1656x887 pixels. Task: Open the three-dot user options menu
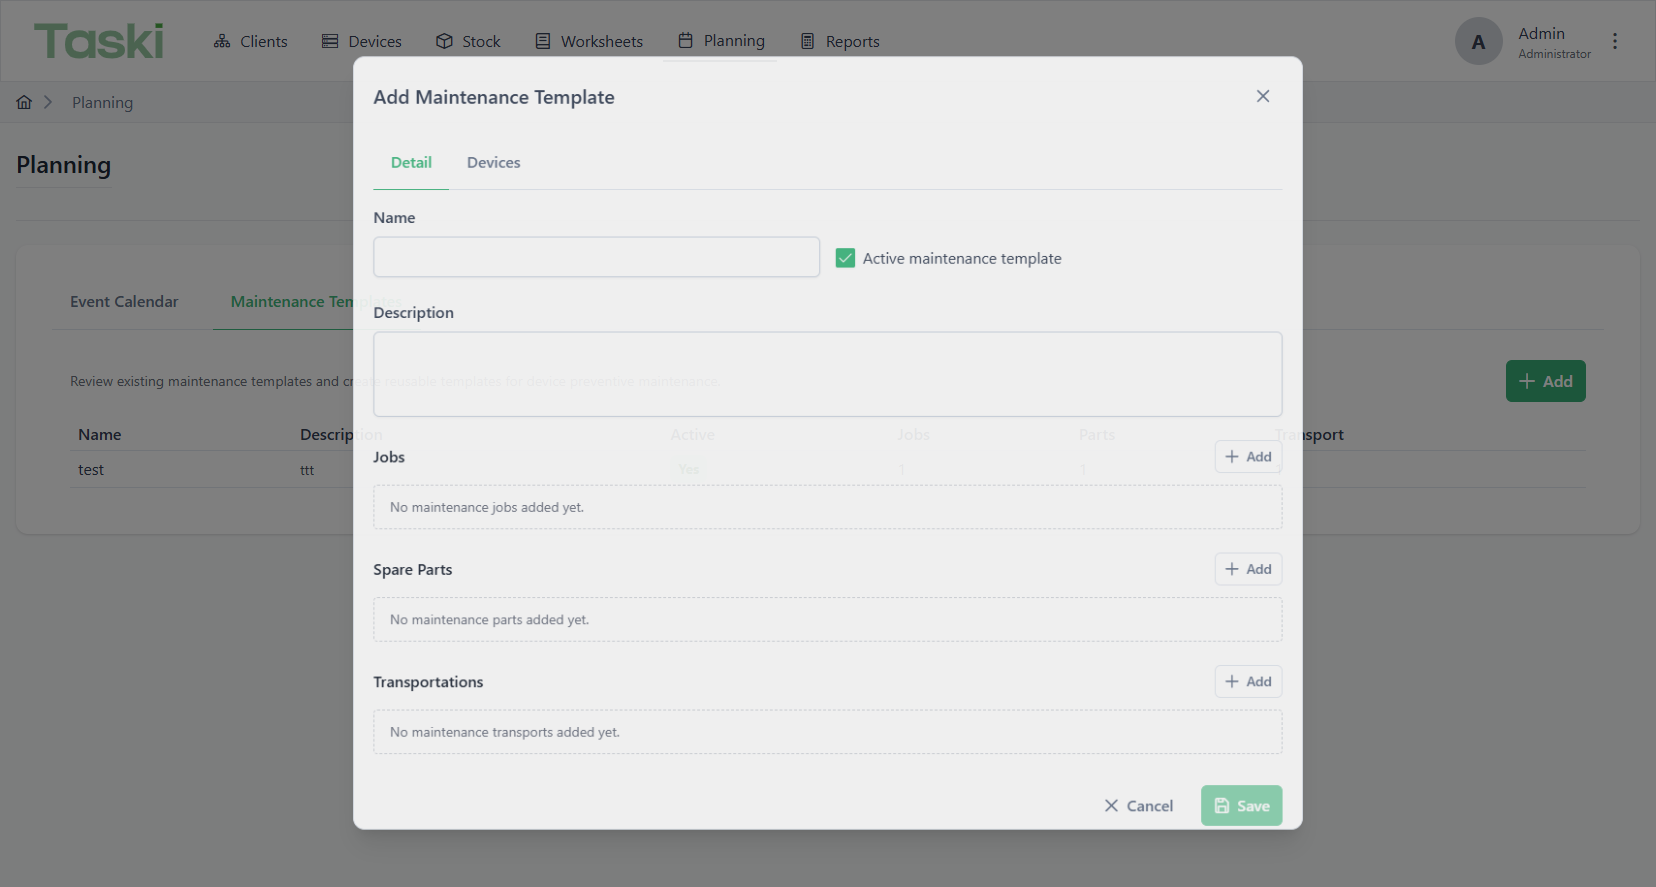tap(1614, 41)
